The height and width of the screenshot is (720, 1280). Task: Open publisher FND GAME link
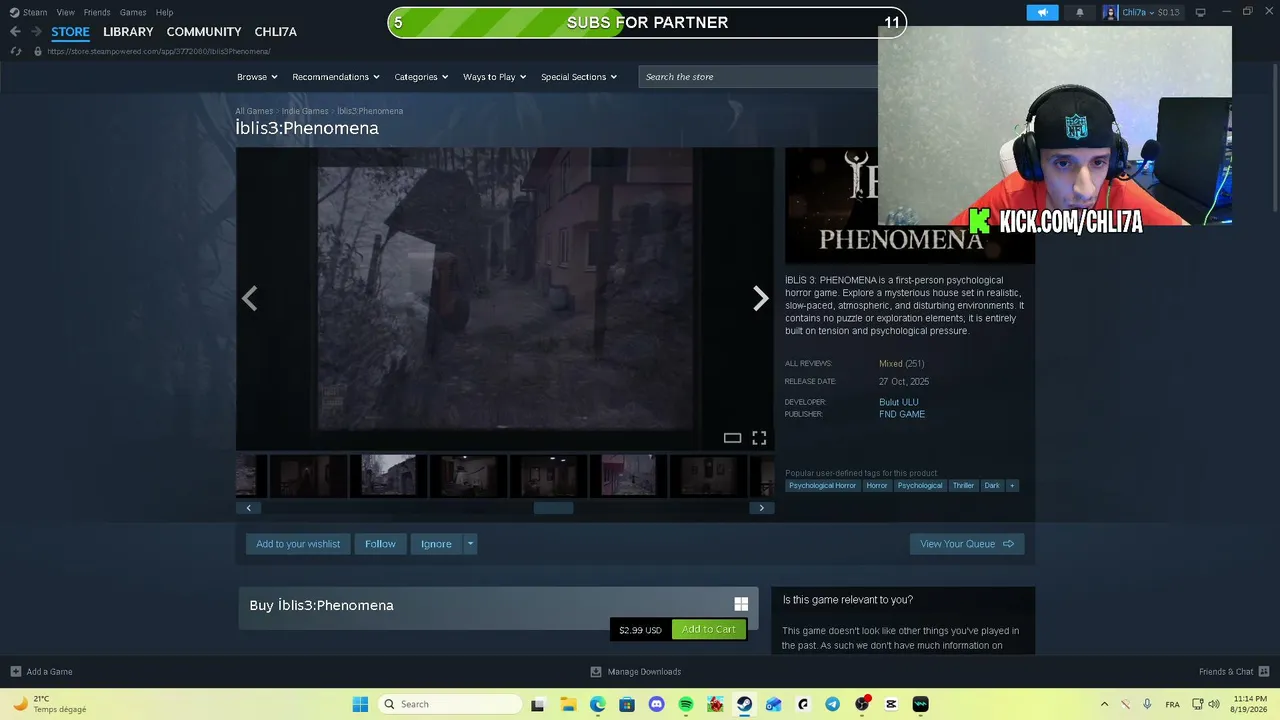point(902,414)
